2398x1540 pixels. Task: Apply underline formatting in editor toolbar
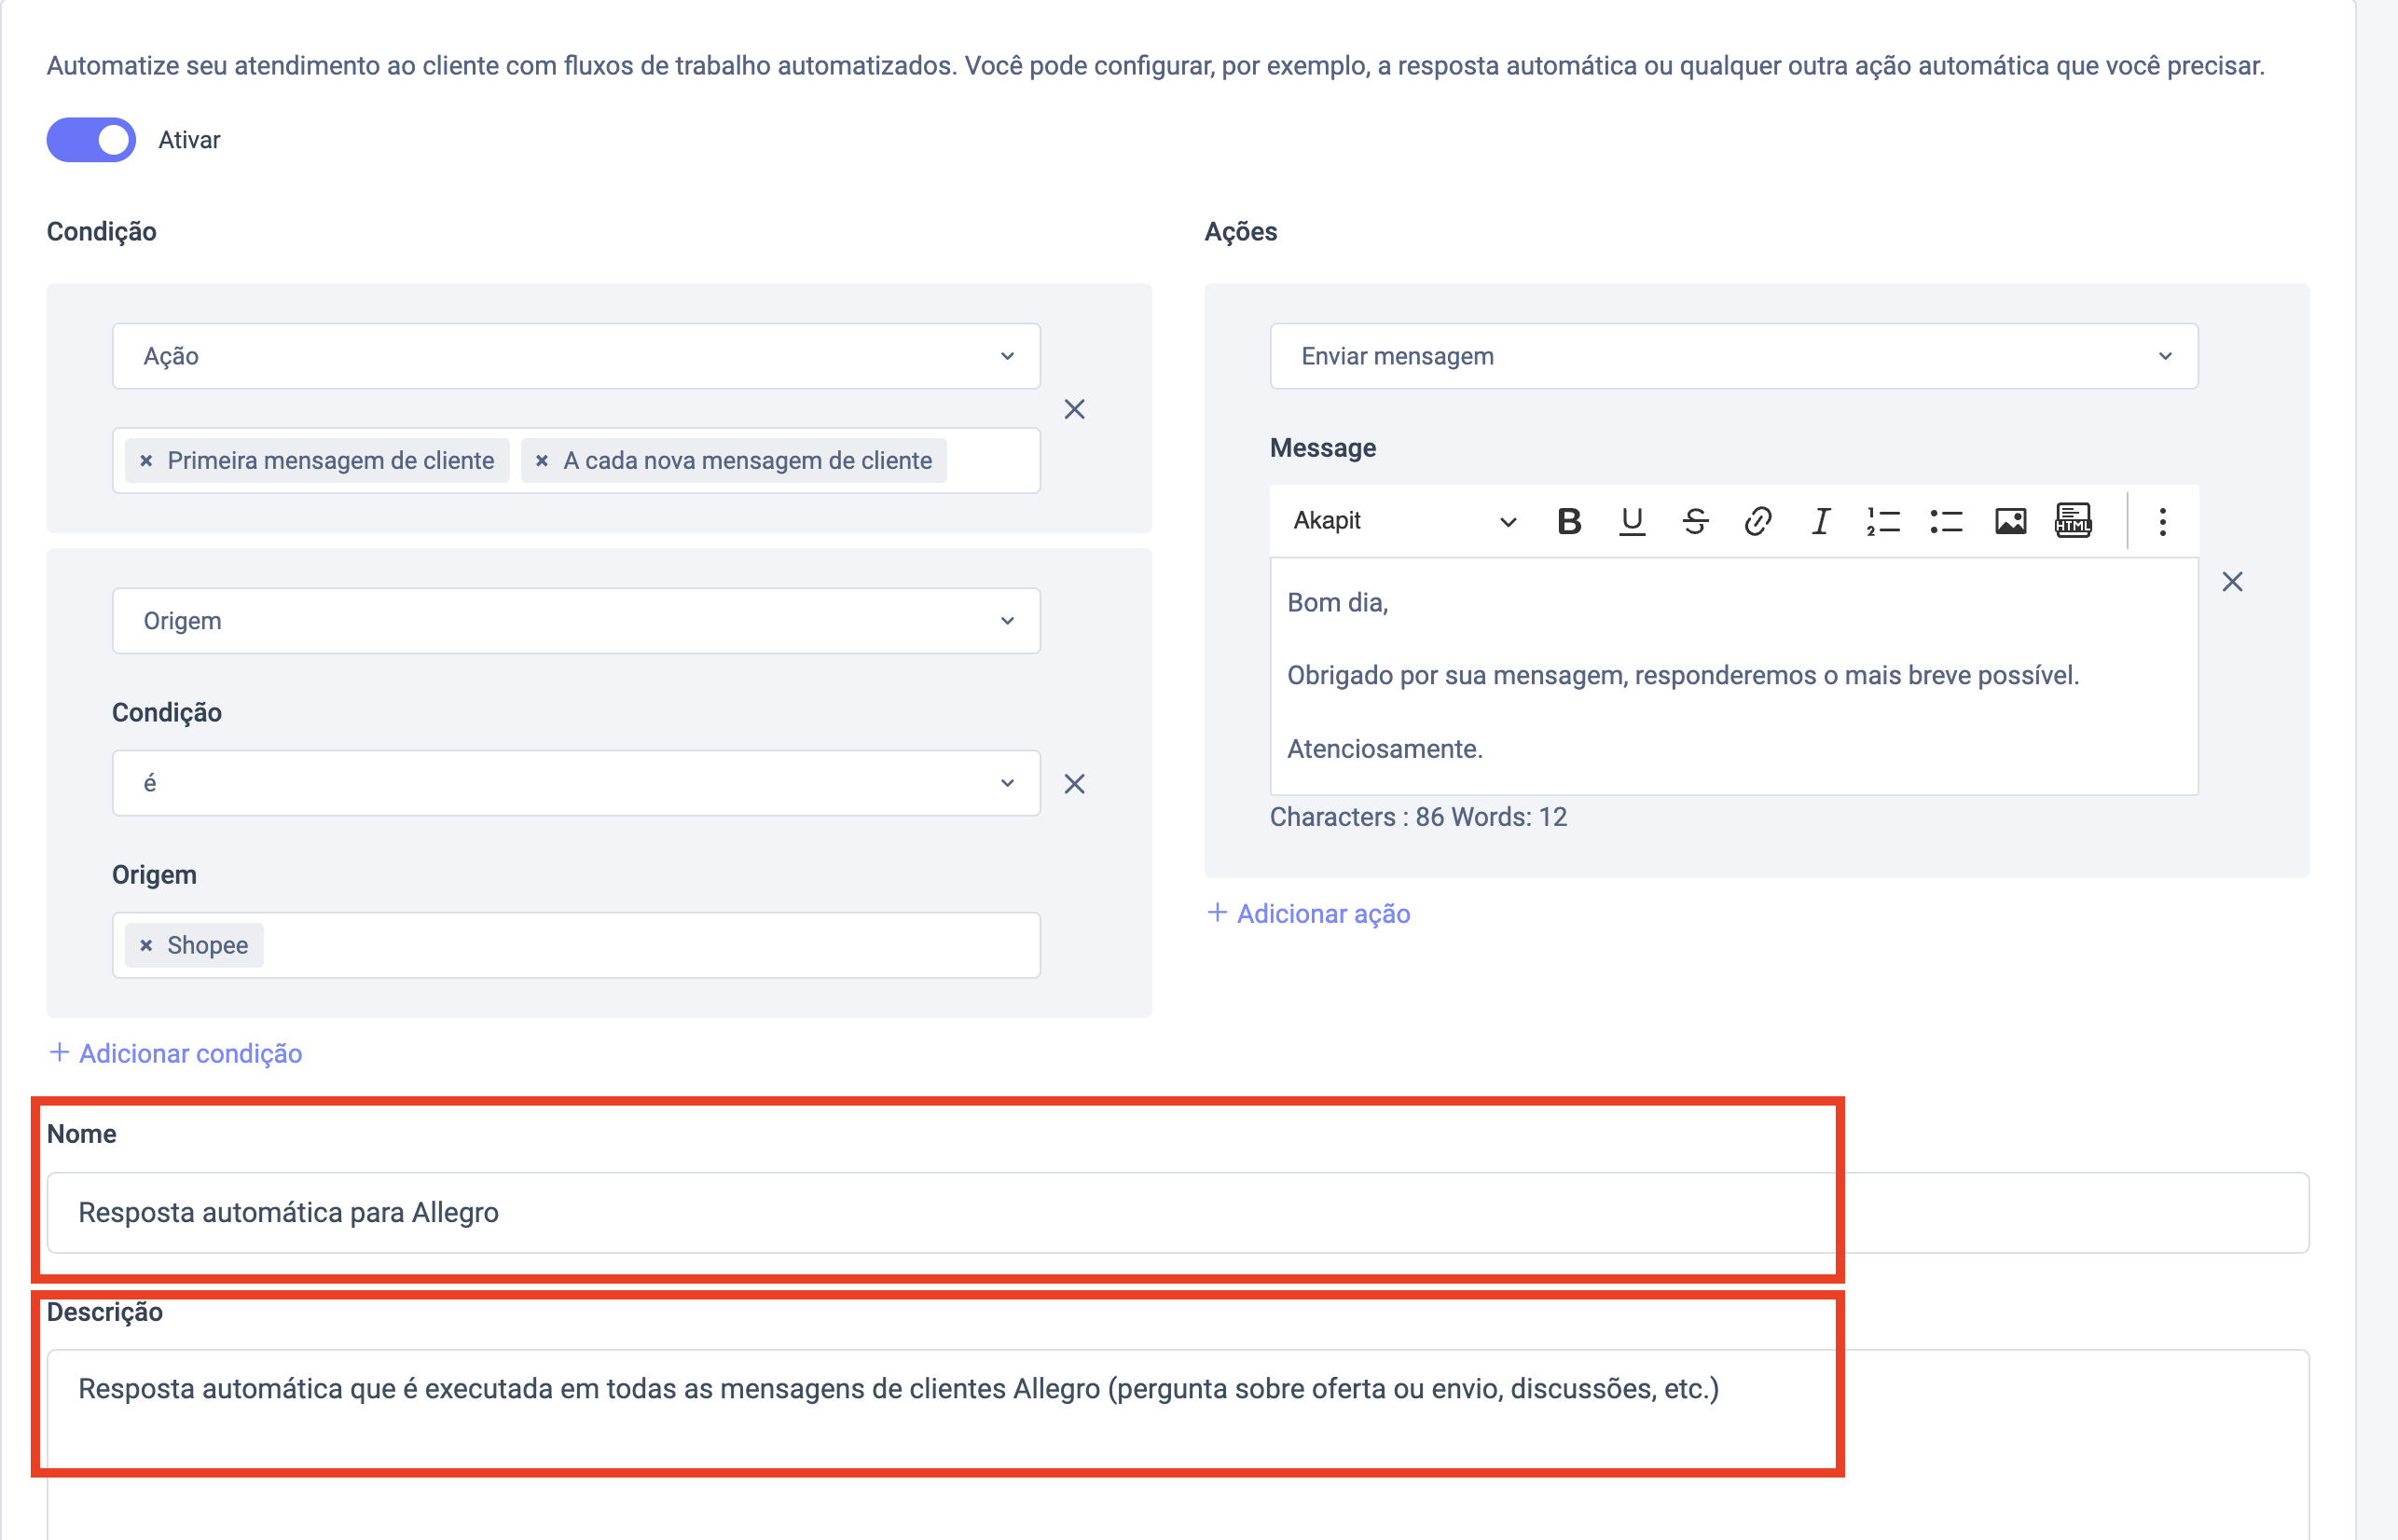coord(1631,521)
